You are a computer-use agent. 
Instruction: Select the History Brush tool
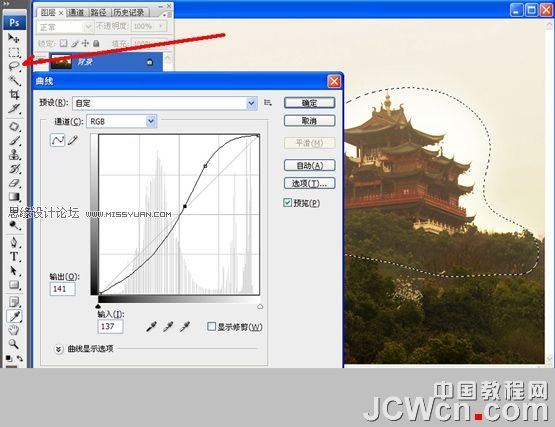pos(14,169)
